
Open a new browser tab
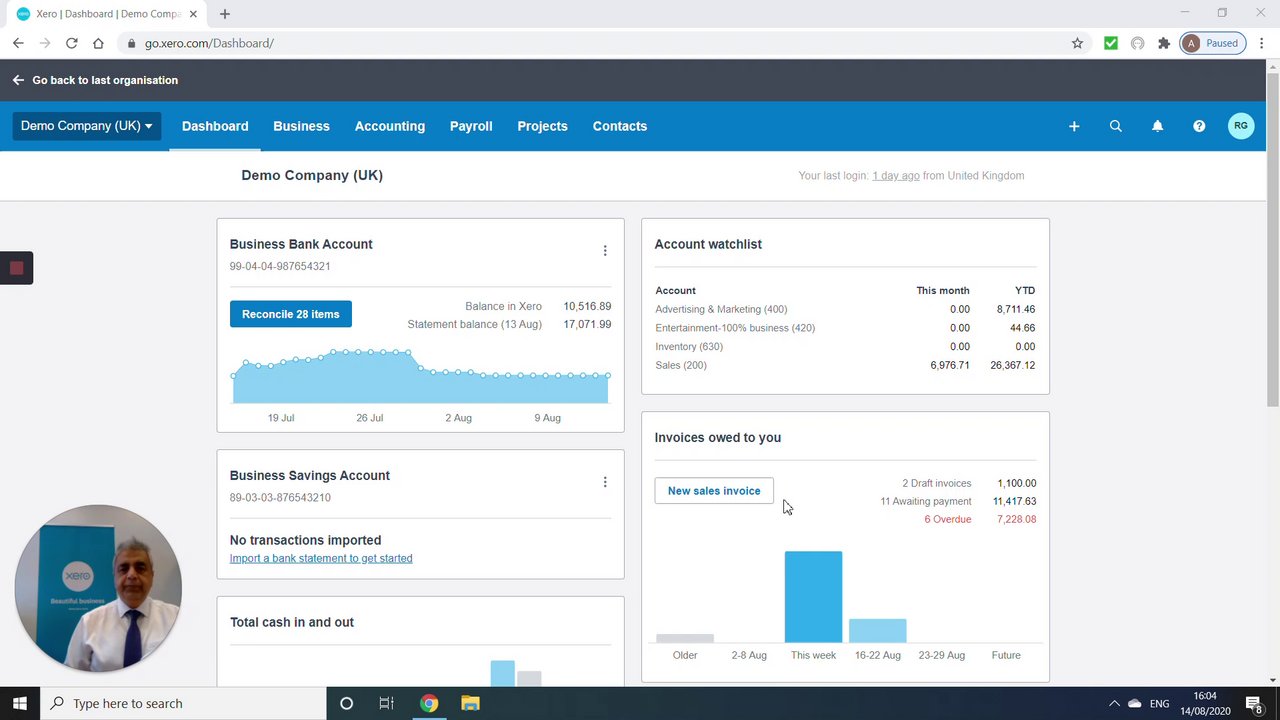coord(225,14)
